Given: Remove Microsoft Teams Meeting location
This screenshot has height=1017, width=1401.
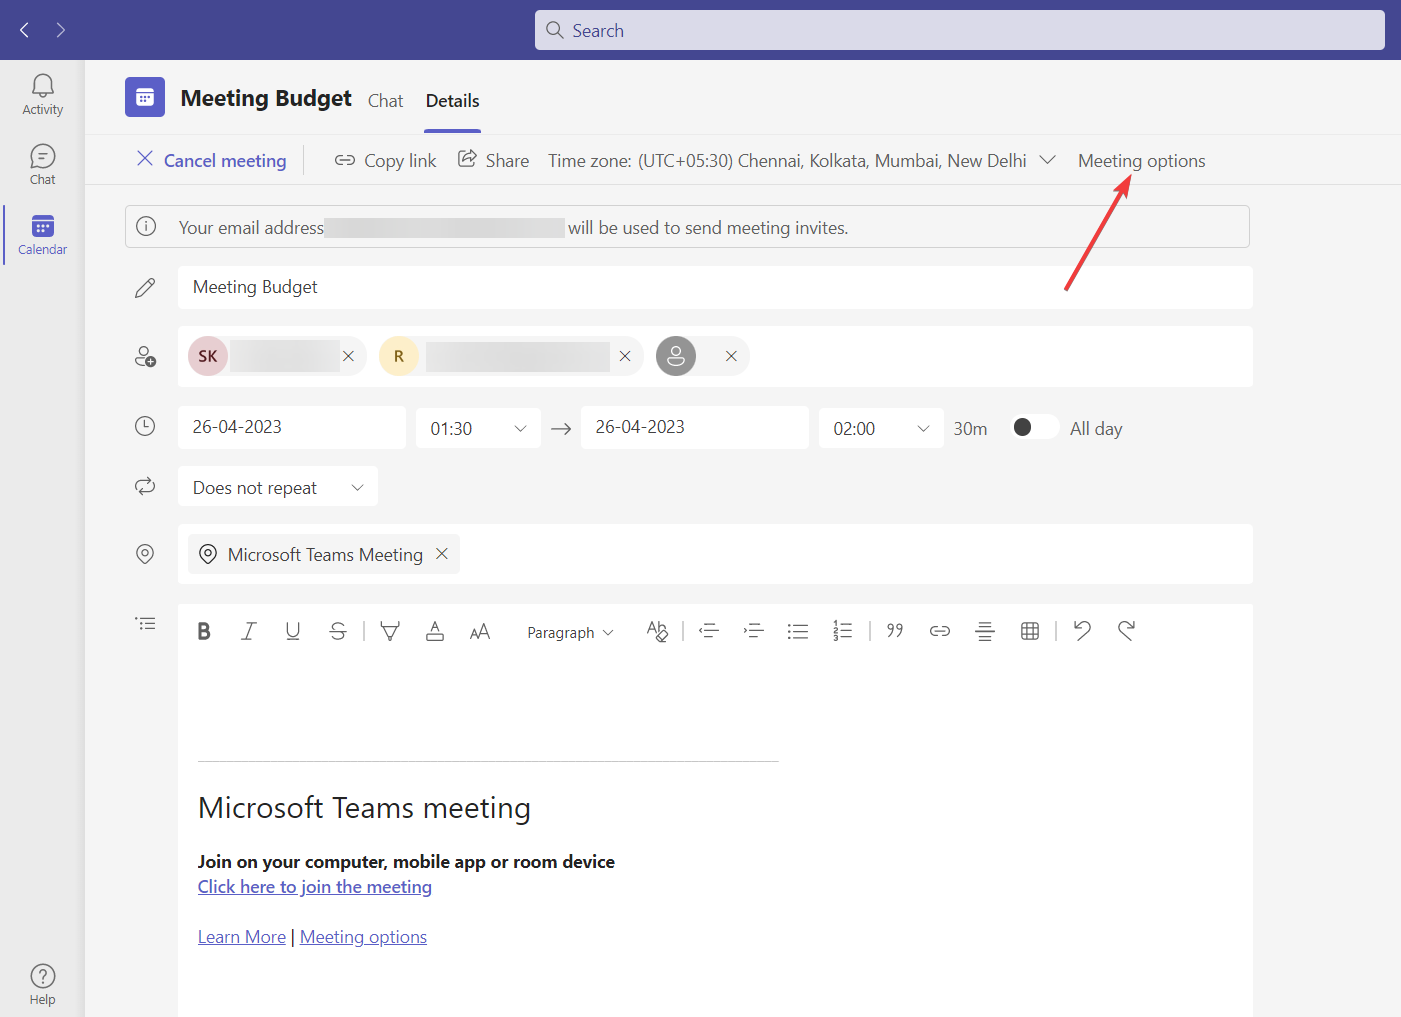Looking at the screenshot, I should [442, 554].
